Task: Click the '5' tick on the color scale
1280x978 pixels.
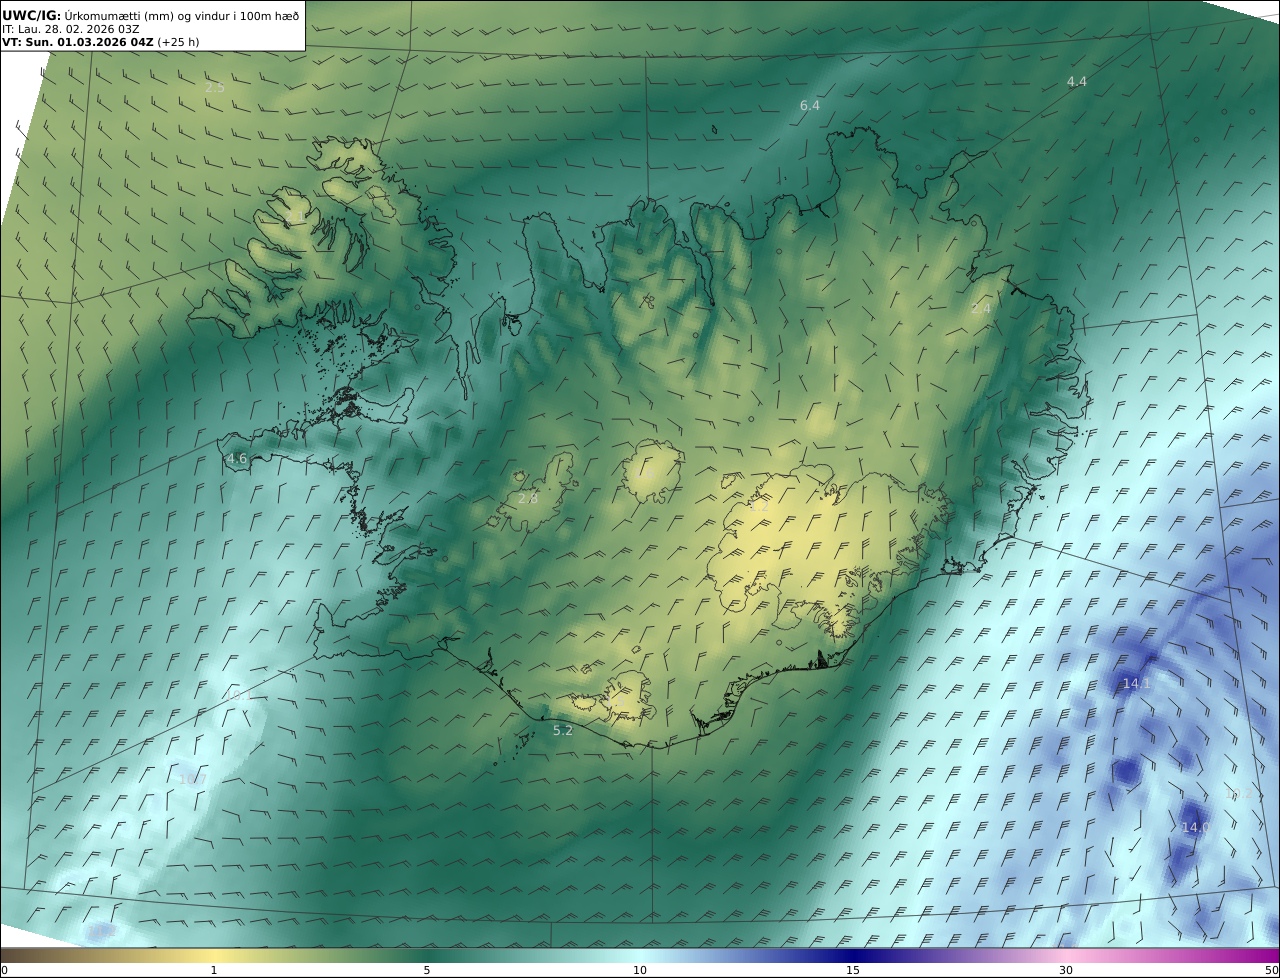Action: coord(427,970)
